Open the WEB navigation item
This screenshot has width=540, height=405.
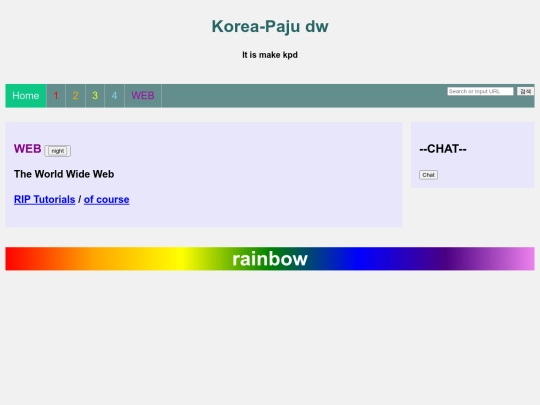[x=143, y=96]
